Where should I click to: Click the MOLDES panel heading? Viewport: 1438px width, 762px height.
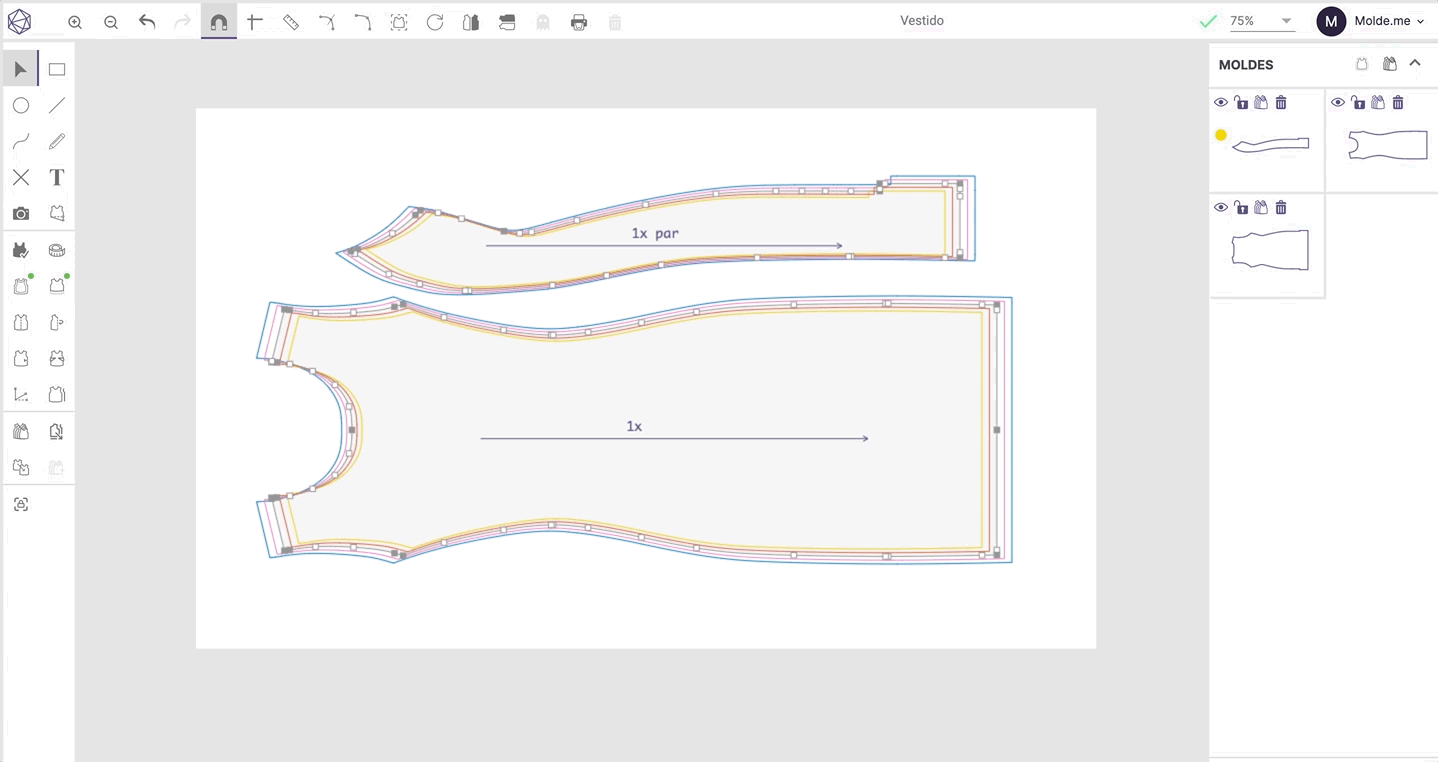point(1246,65)
